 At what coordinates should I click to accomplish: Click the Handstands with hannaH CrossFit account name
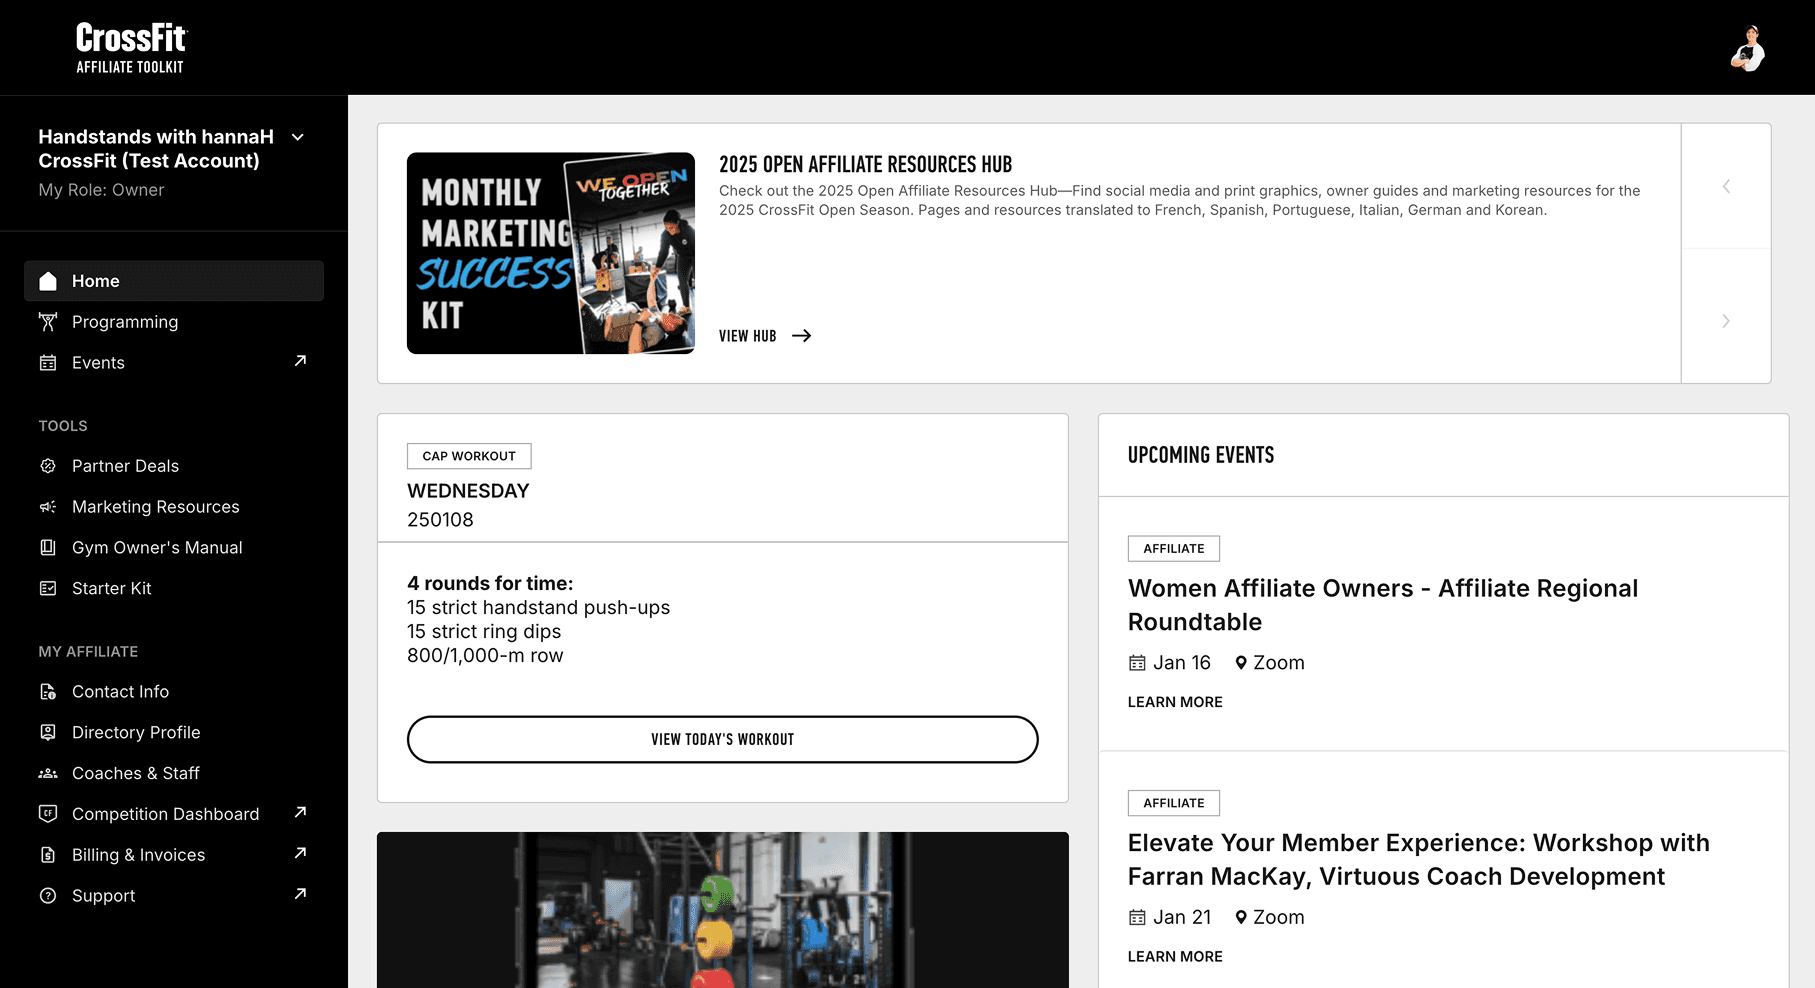tap(156, 149)
